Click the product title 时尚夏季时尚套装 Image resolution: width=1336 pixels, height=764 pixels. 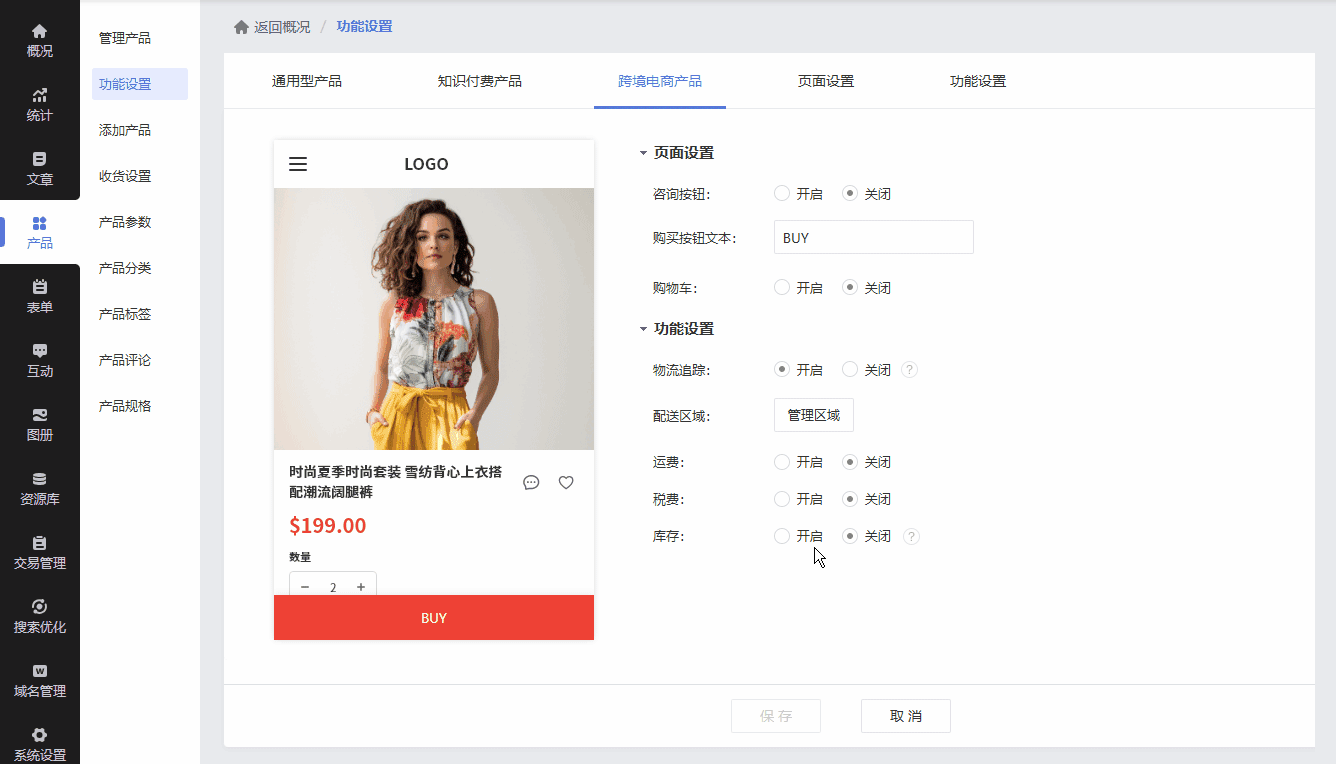pos(396,482)
